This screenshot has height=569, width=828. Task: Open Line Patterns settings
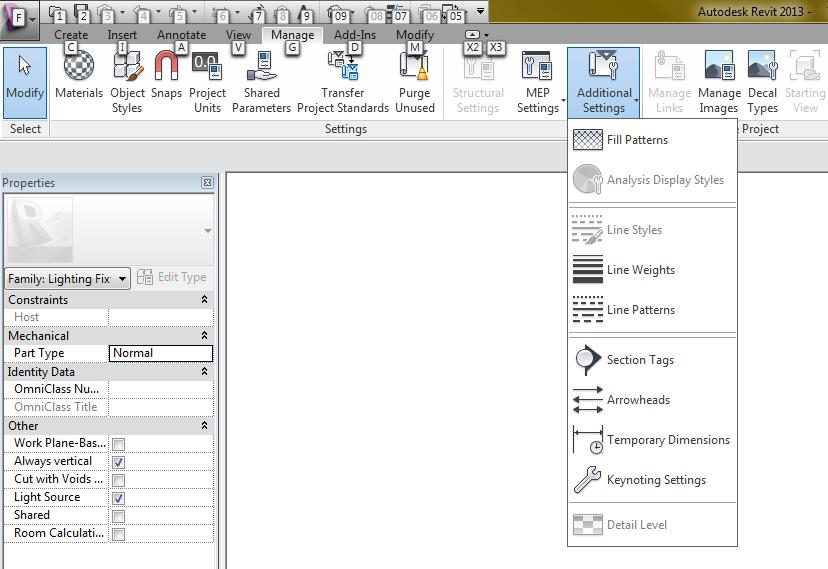(x=652, y=310)
